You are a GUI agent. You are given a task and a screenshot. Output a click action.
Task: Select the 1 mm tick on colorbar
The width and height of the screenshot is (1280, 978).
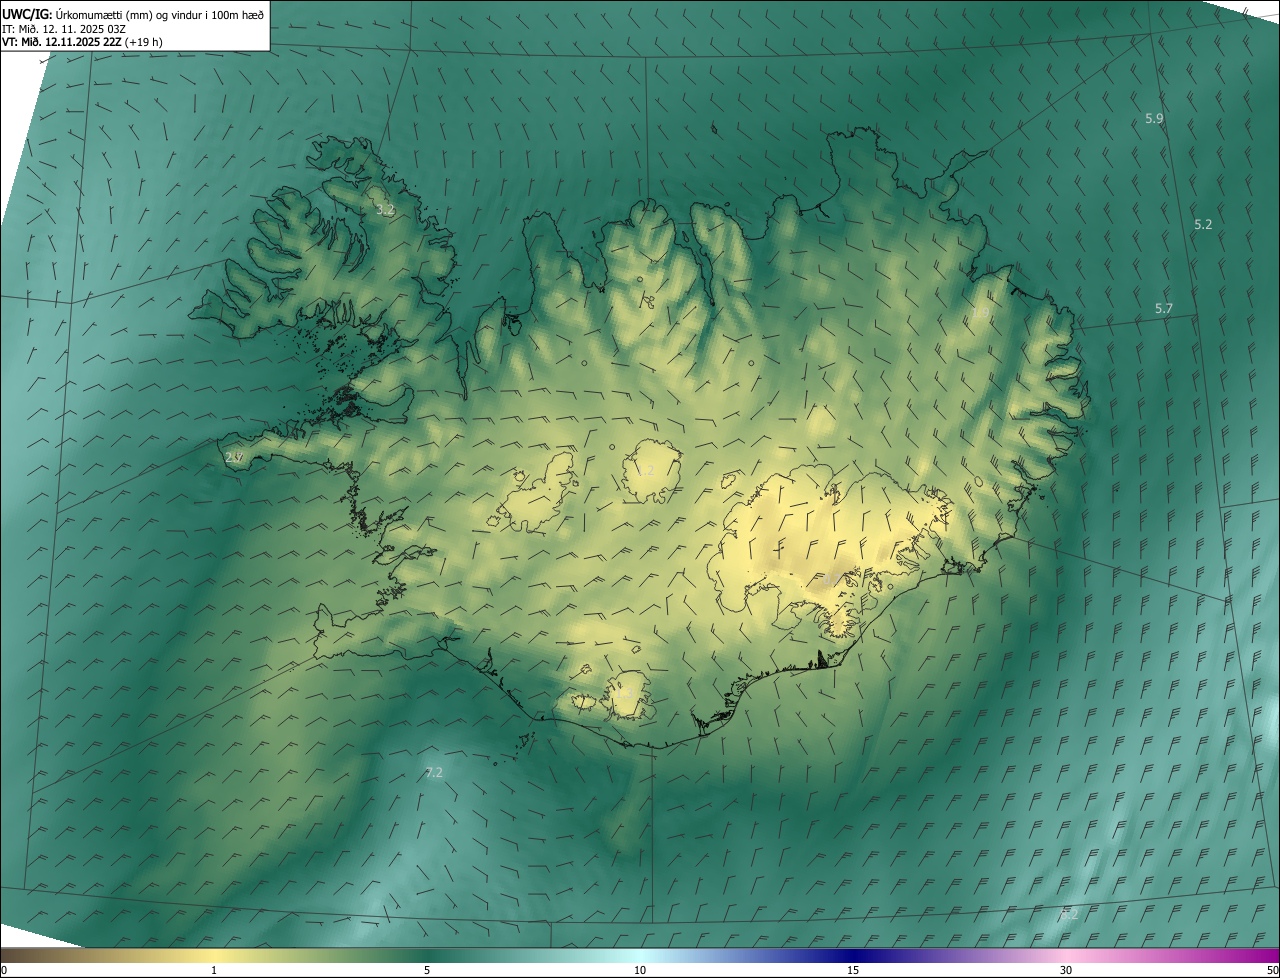[x=214, y=970]
